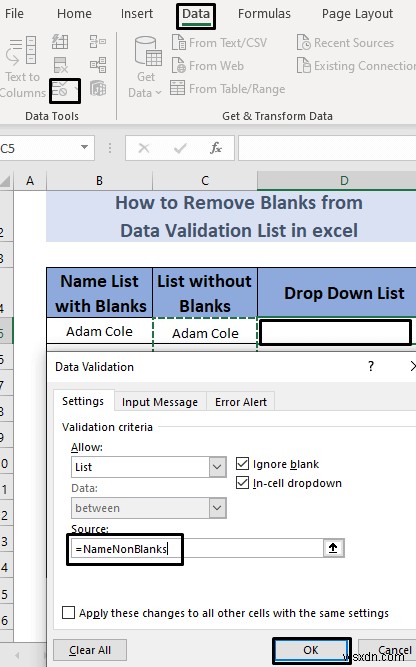Click the Consolidate icon
Image resolution: width=416 pixels, height=667 pixels.
click(98, 42)
